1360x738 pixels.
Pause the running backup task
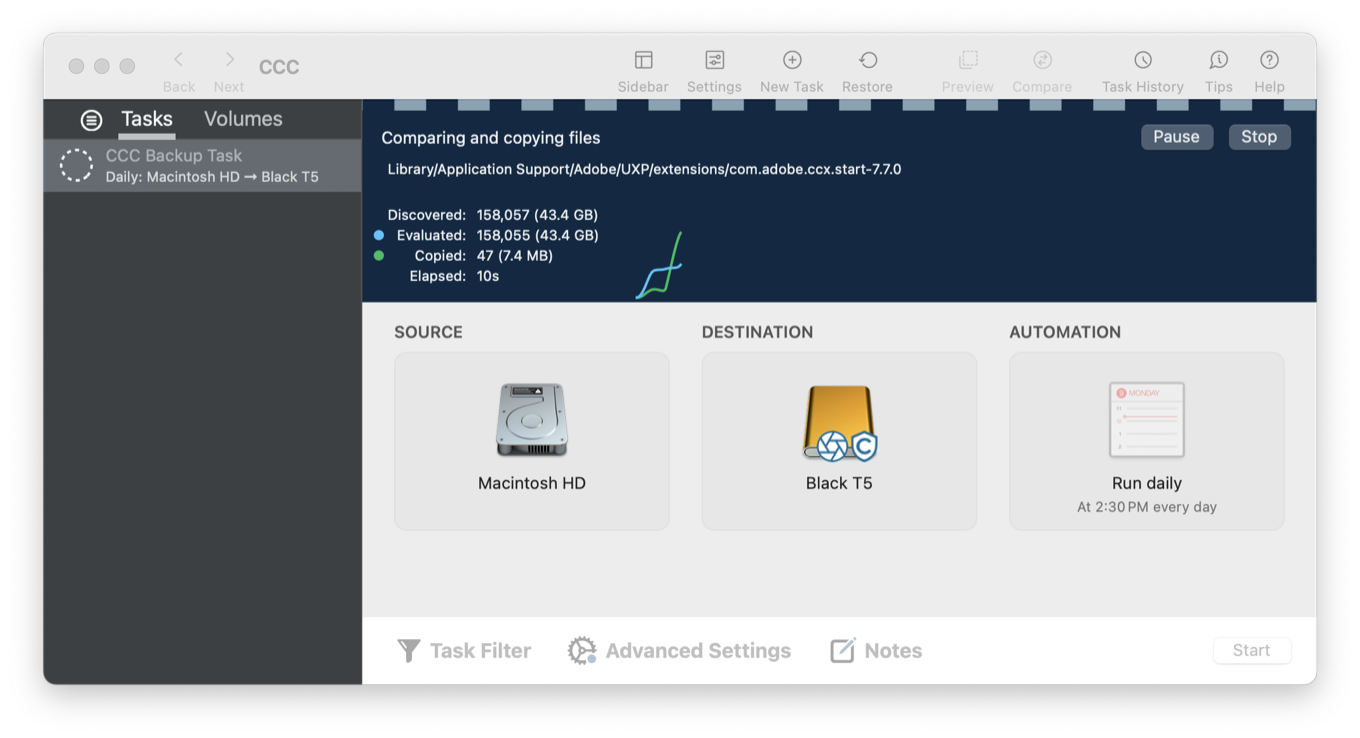click(1177, 137)
